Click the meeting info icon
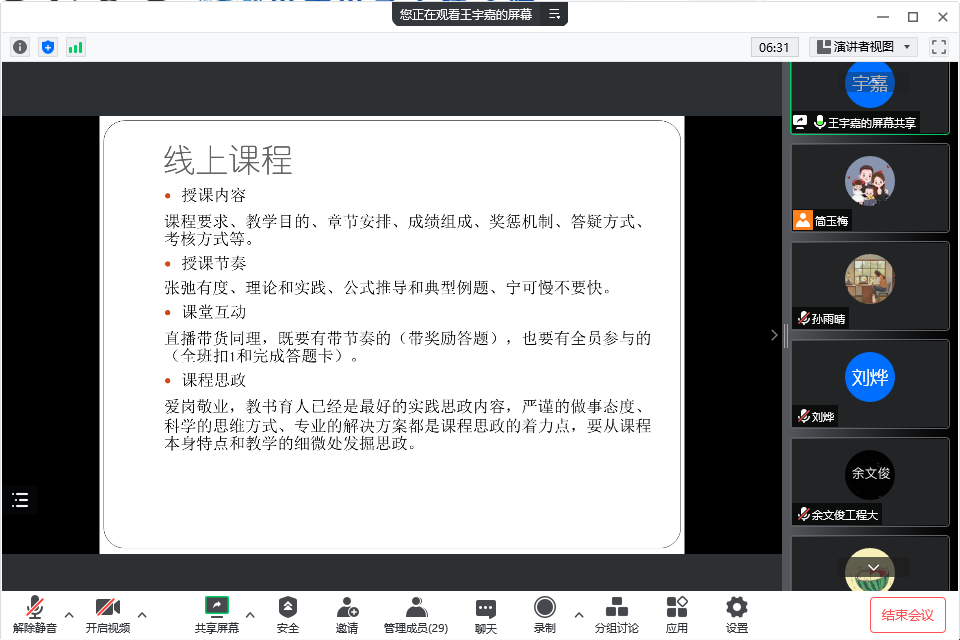The height and width of the screenshot is (640, 960). (20, 47)
